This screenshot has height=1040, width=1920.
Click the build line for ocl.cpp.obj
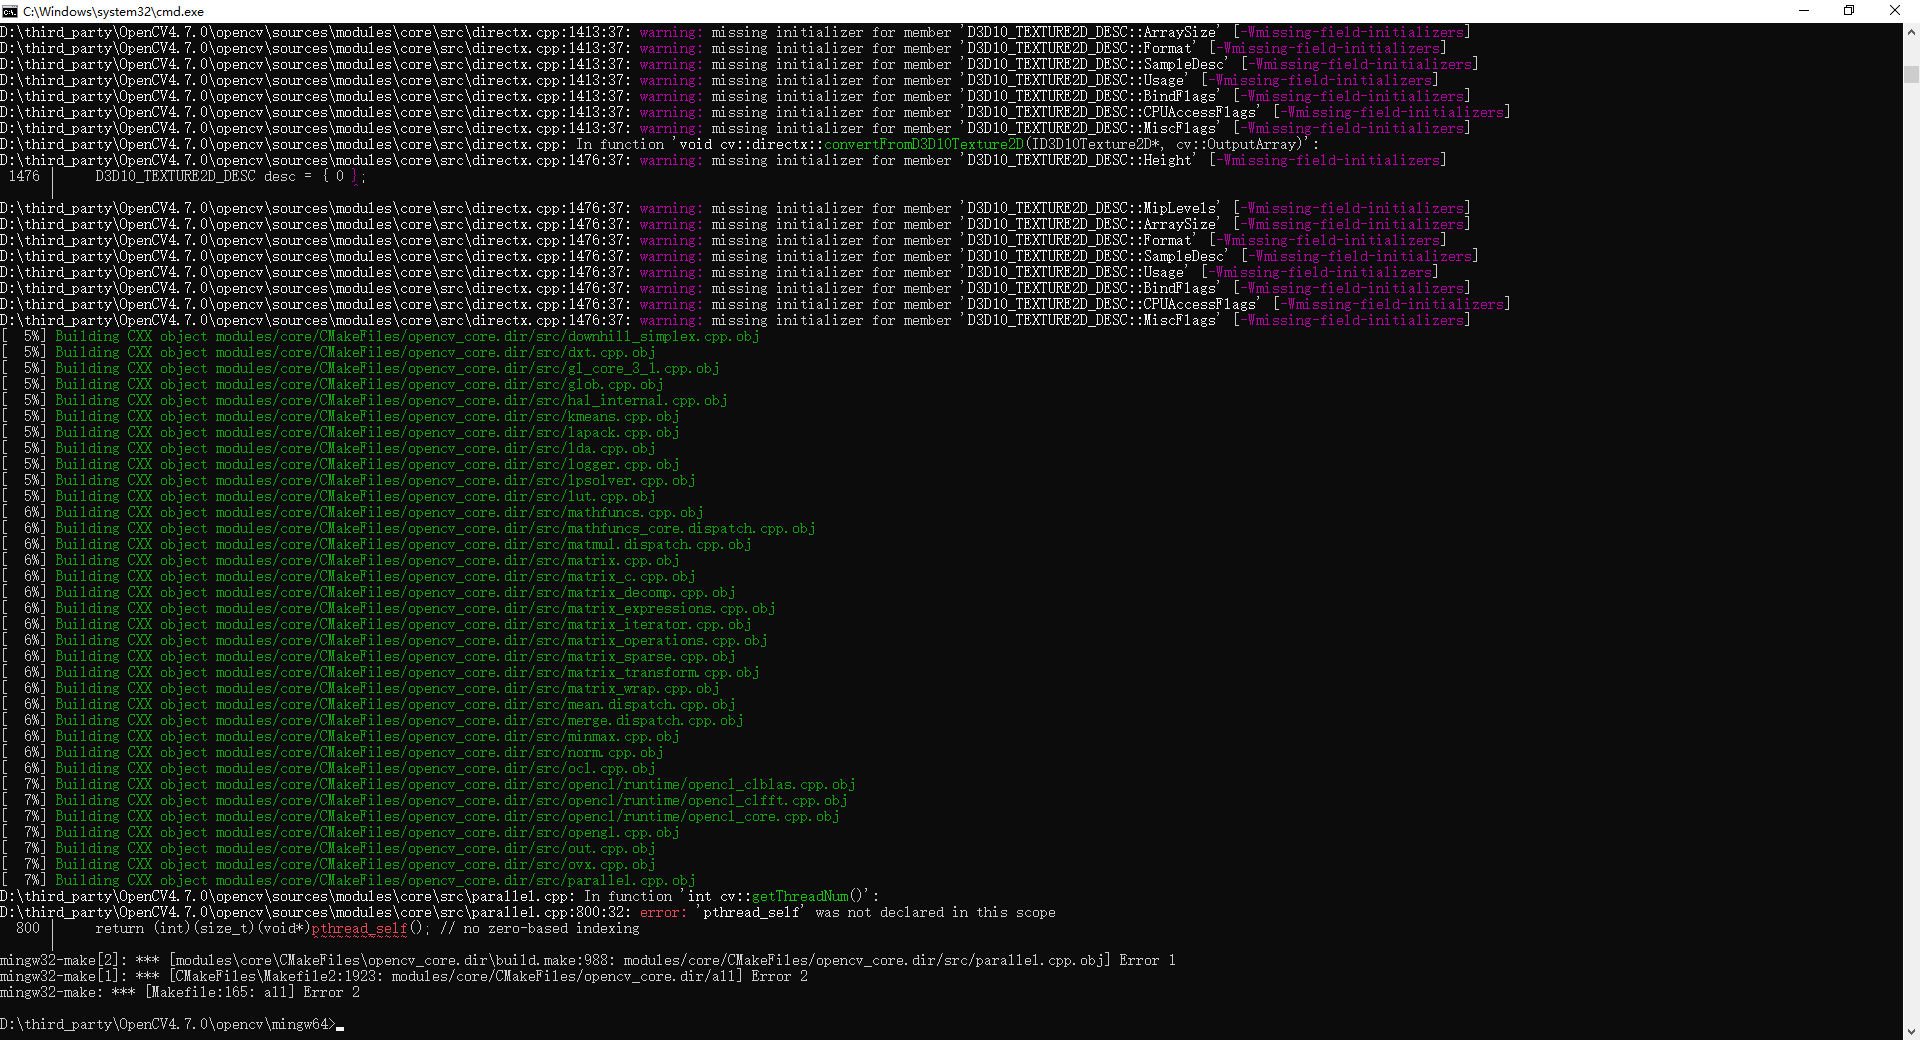328,768
